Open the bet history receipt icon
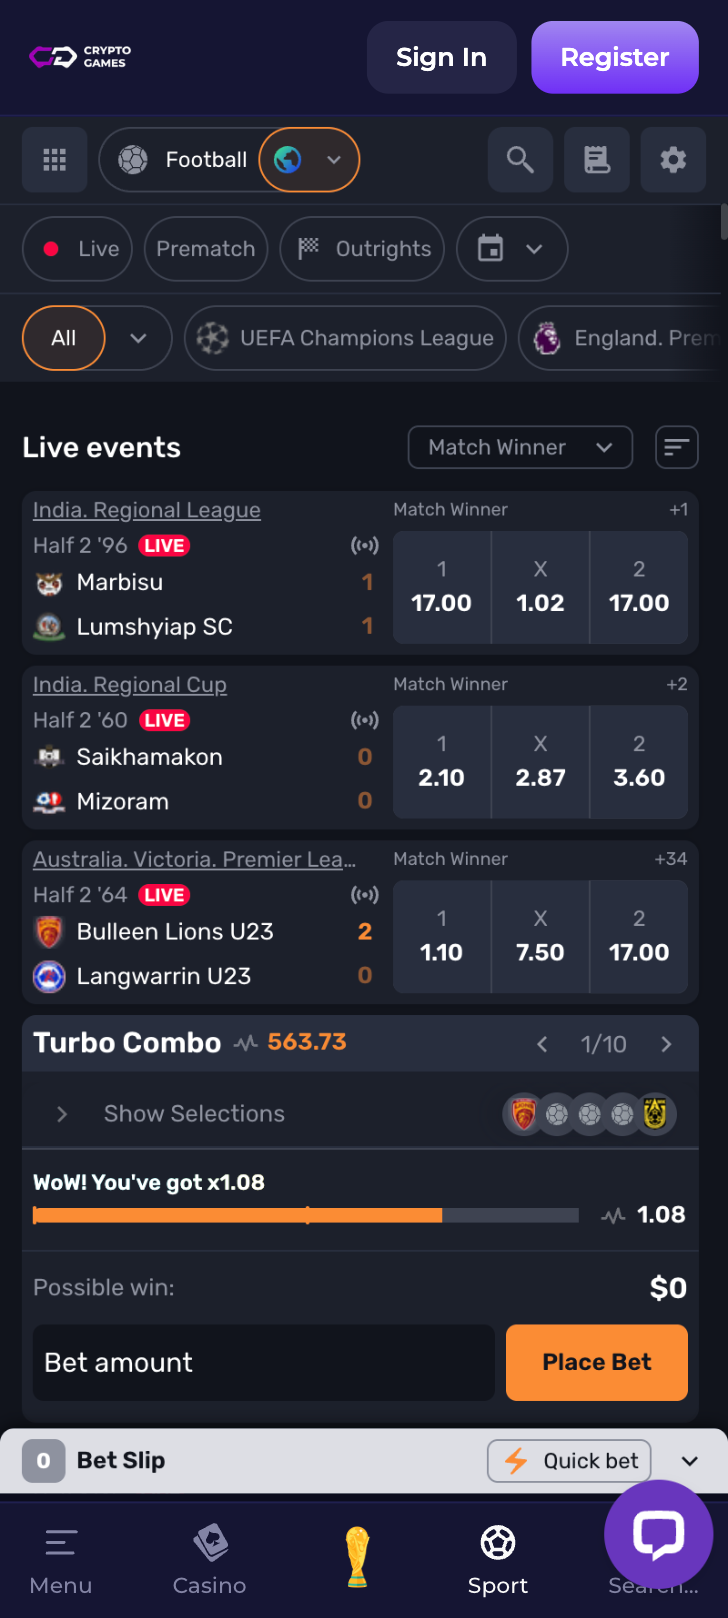Image resolution: width=728 pixels, height=1618 pixels. tap(597, 160)
